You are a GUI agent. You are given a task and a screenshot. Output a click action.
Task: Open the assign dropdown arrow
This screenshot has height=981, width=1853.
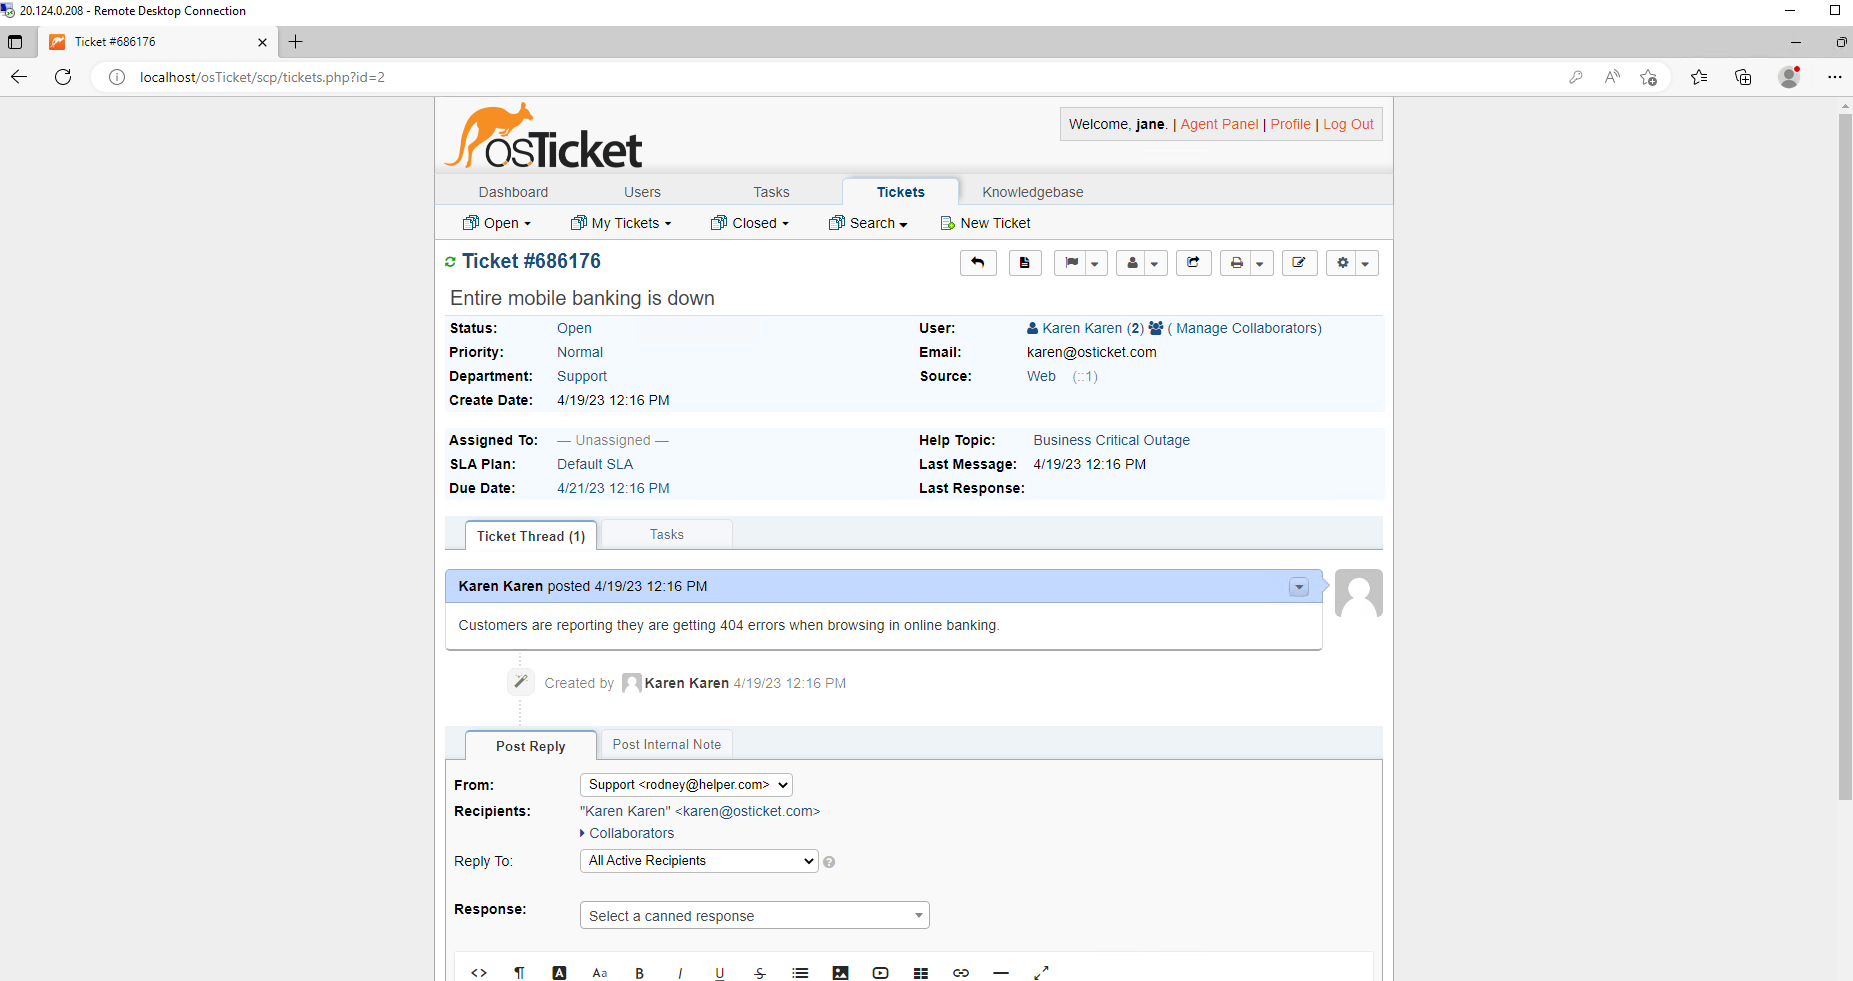[x=1156, y=263]
